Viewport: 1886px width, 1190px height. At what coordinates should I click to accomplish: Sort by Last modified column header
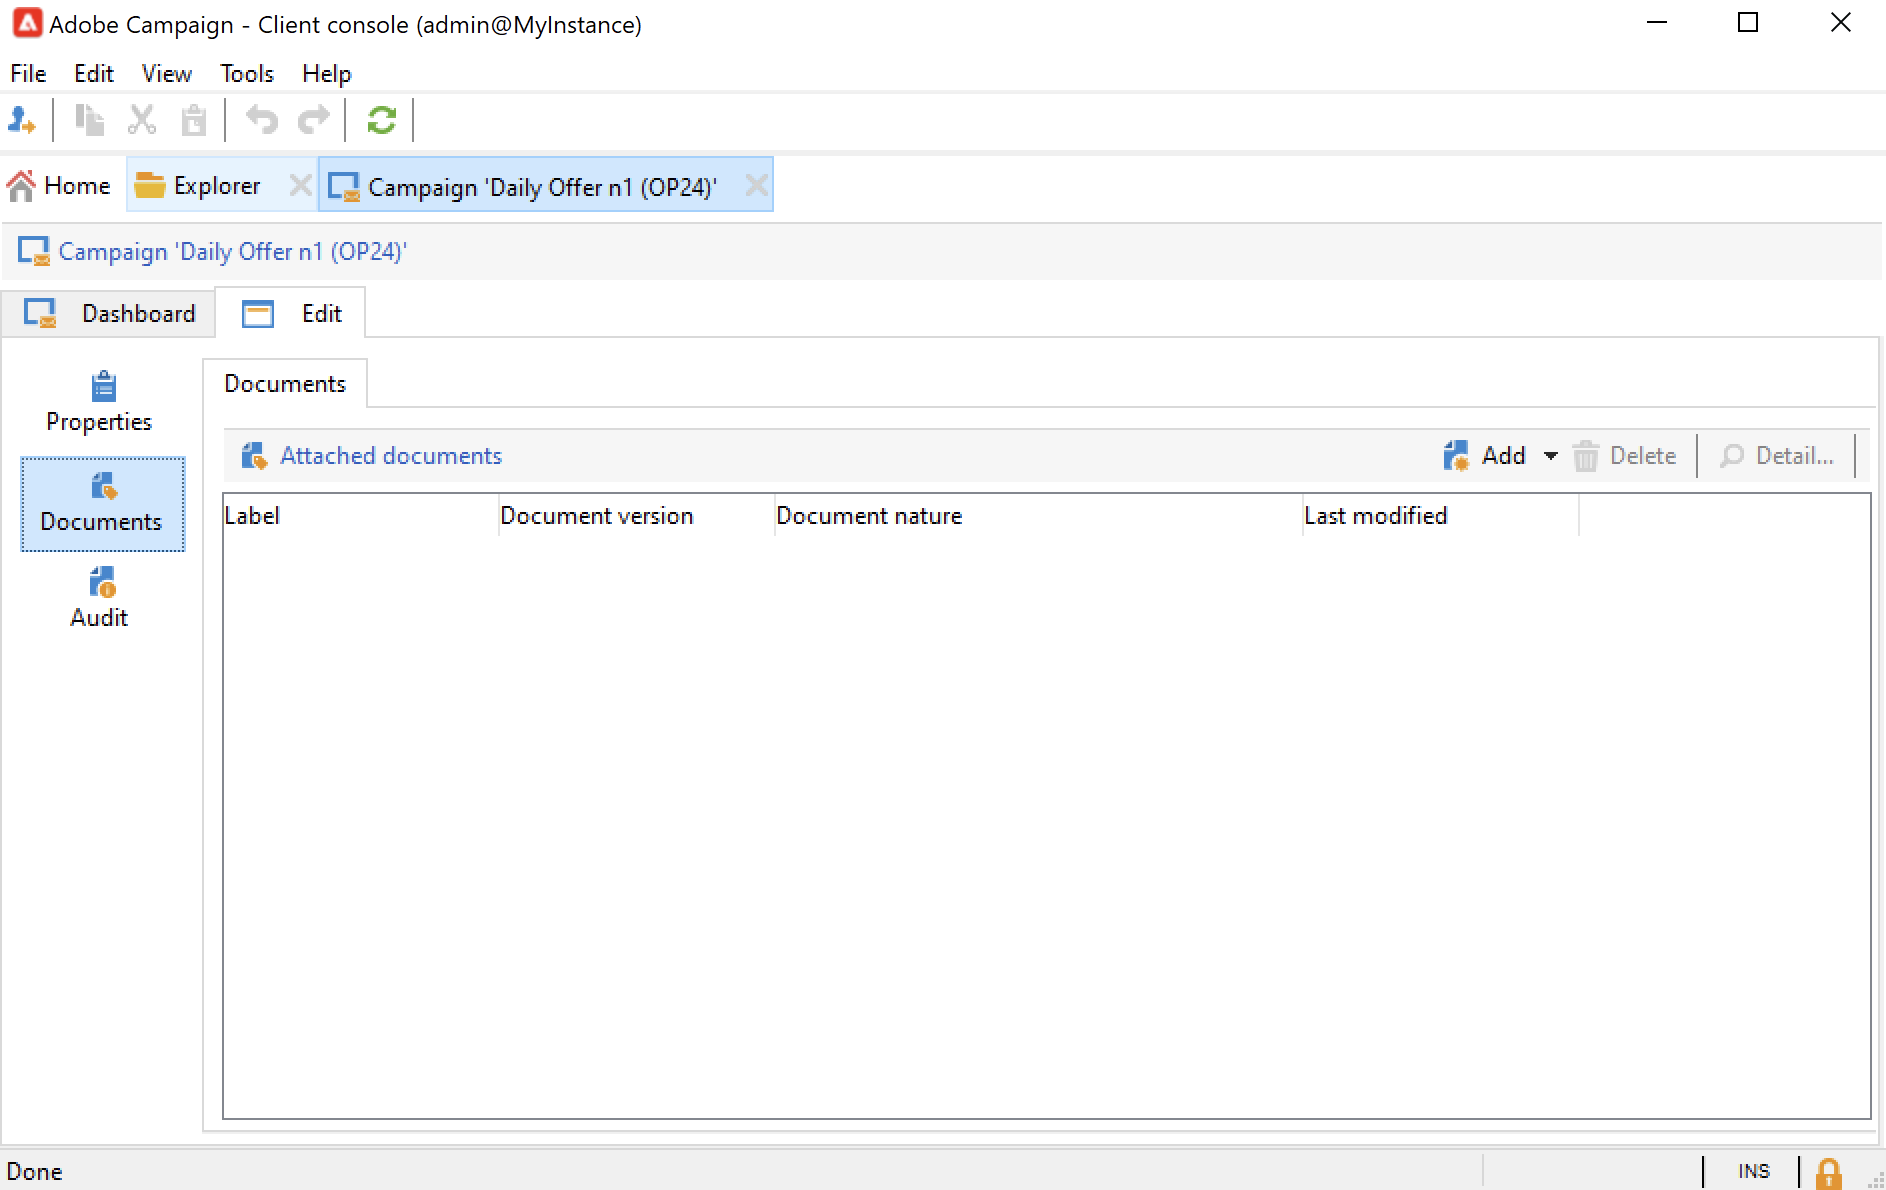pyautogui.click(x=1440, y=516)
